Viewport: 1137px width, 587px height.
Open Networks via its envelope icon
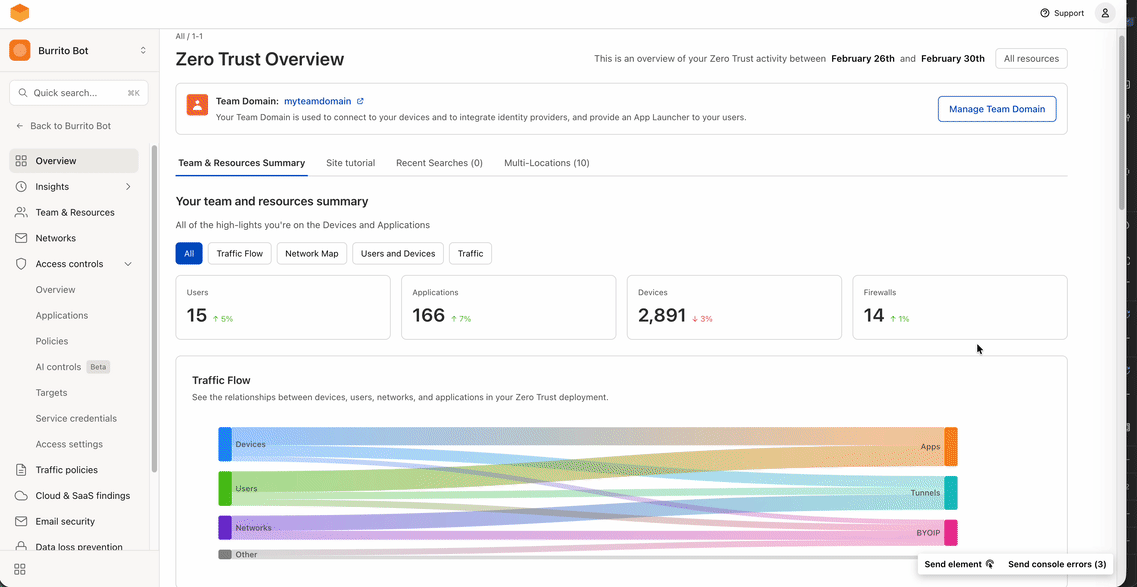[x=21, y=238]
